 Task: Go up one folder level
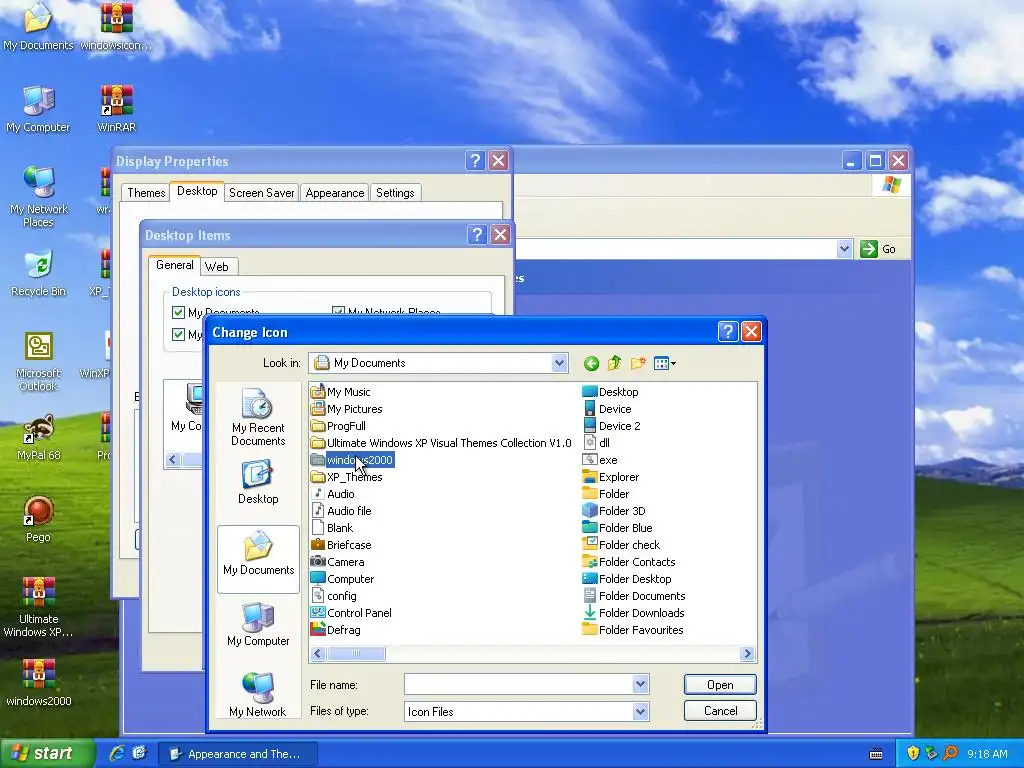(615, 363)
